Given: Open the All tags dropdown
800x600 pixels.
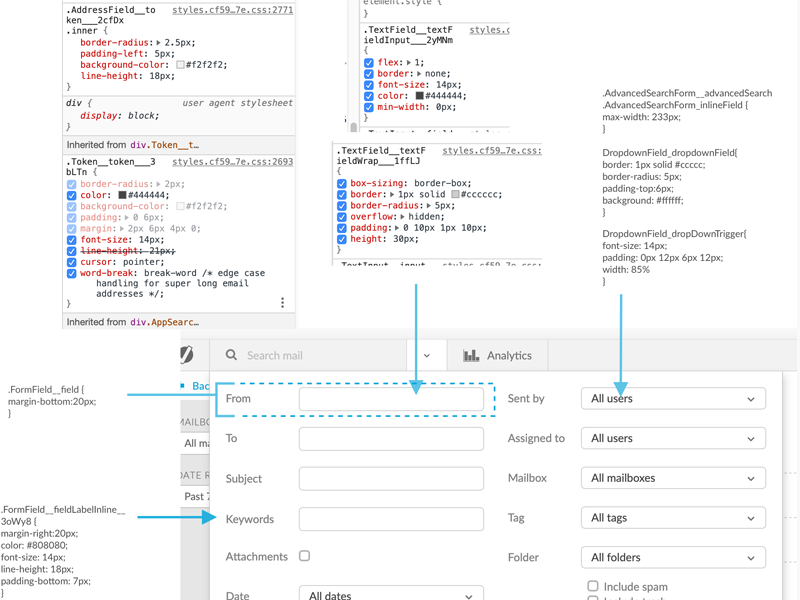Looking at the screenshot, I should (673, 518).
